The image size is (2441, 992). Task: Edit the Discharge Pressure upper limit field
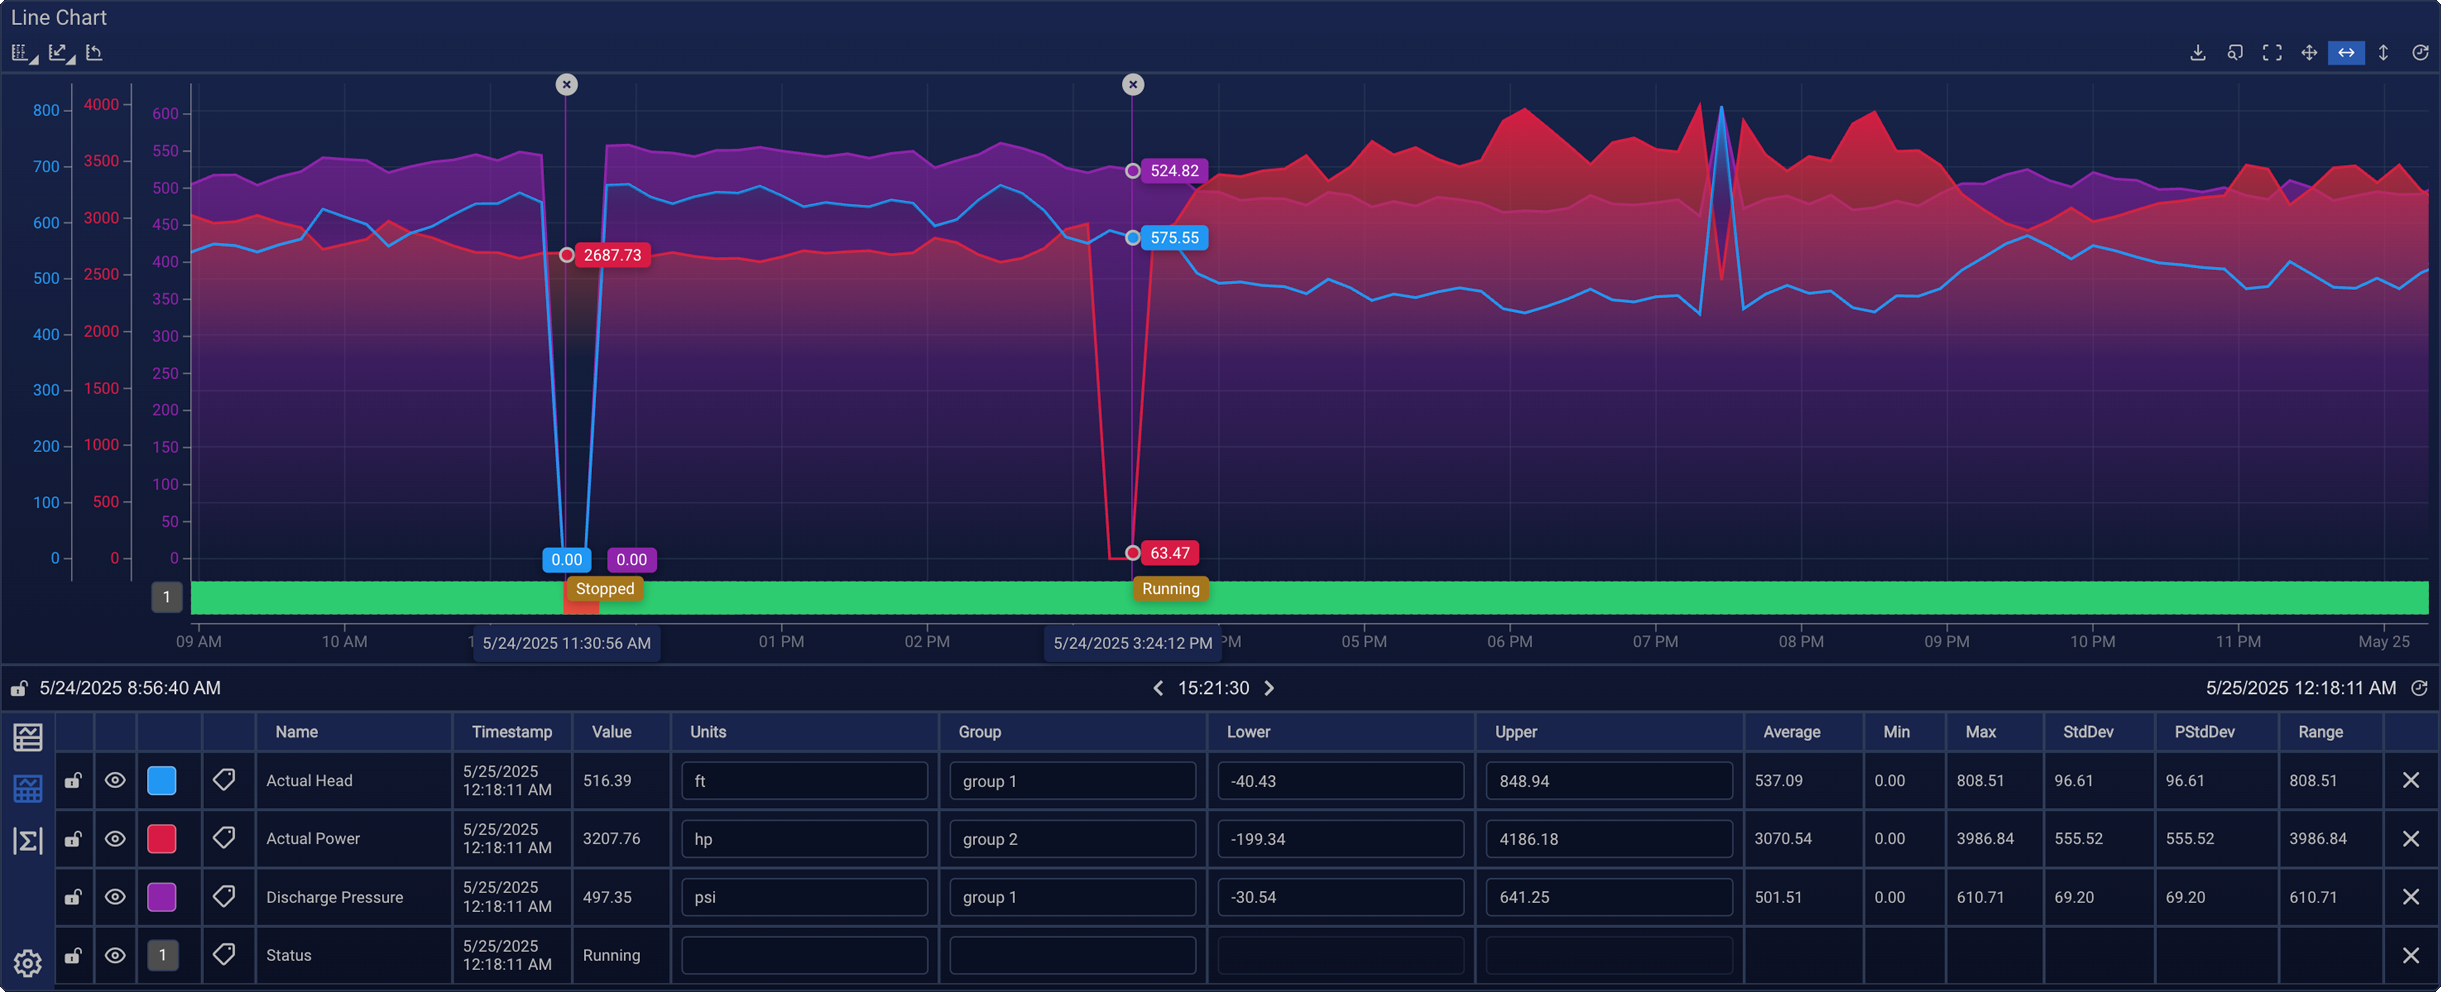coord(1609,897)
